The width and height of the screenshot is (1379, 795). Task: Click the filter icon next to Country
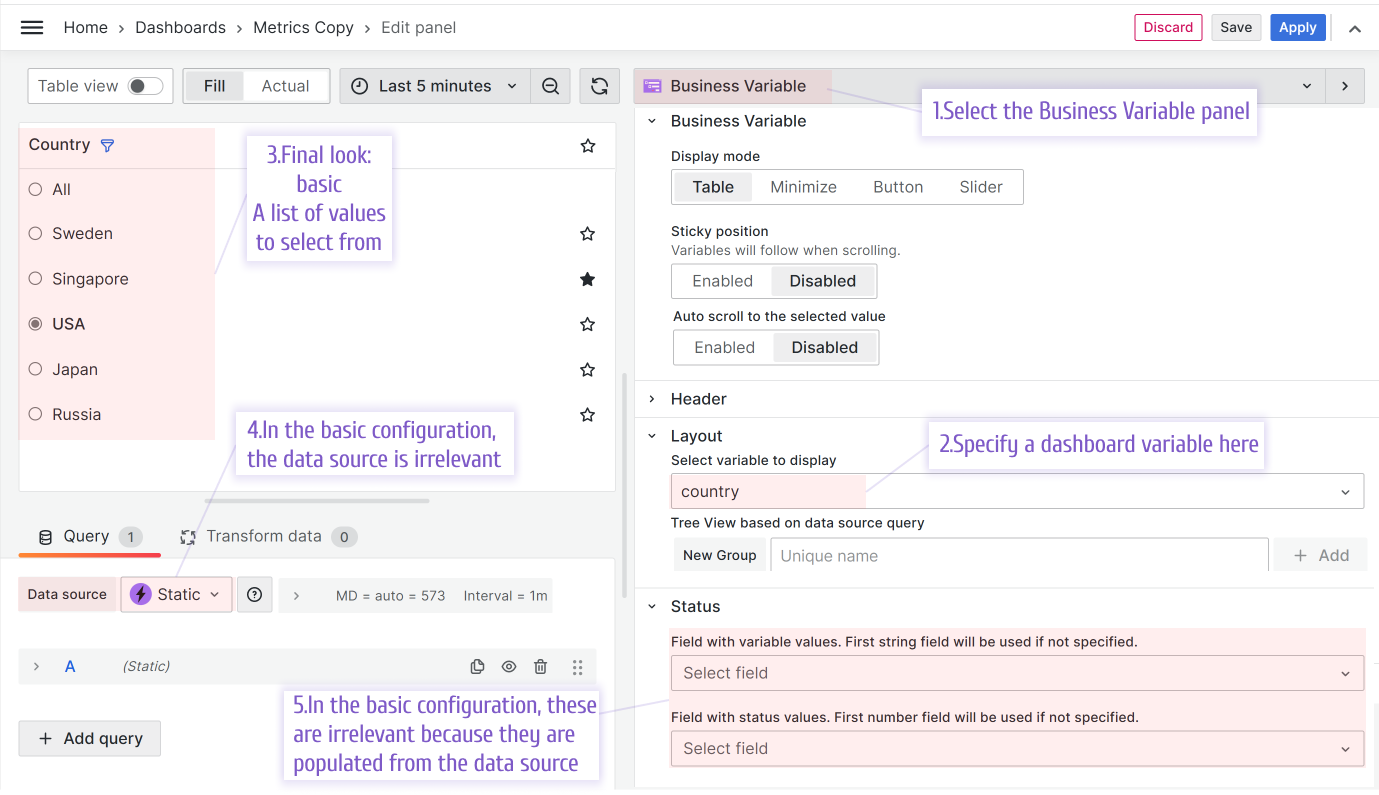point(107,144)
